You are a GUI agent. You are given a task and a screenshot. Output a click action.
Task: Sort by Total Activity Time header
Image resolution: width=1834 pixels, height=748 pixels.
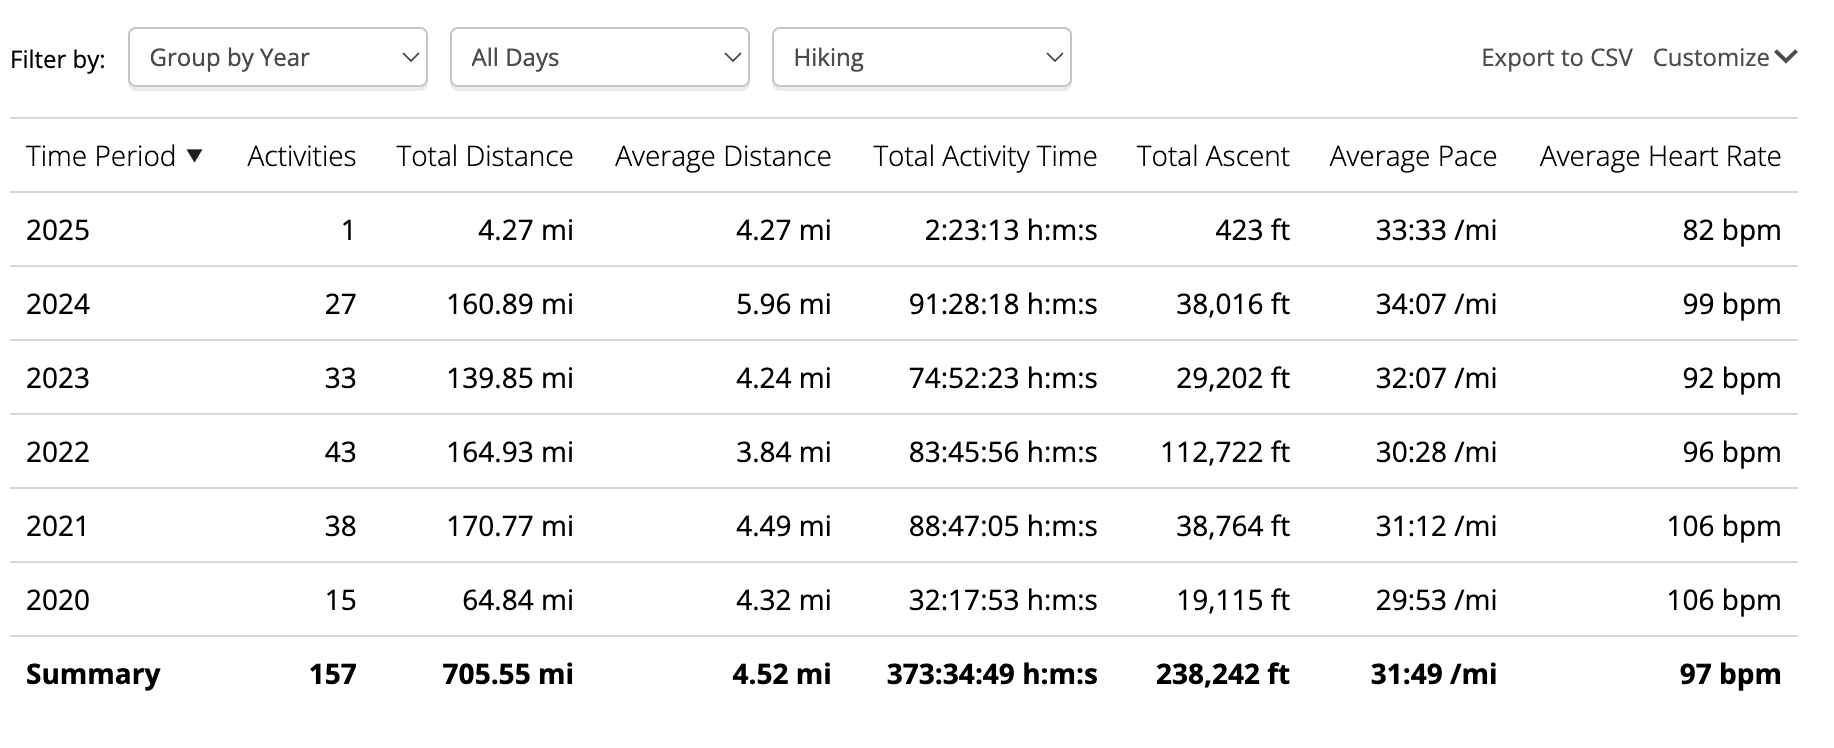pos(985,156)
